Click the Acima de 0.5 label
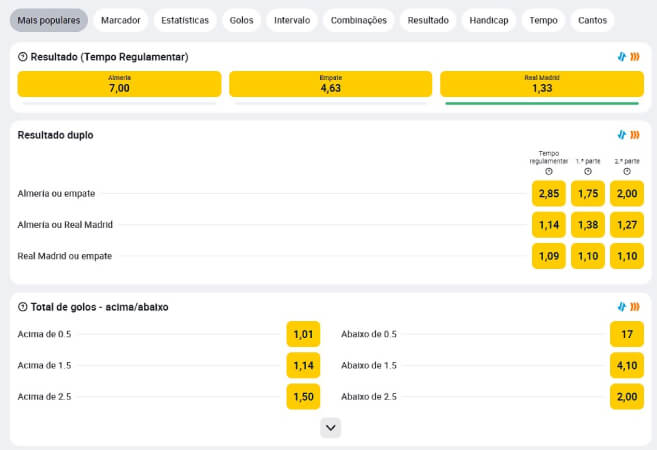 44,334
